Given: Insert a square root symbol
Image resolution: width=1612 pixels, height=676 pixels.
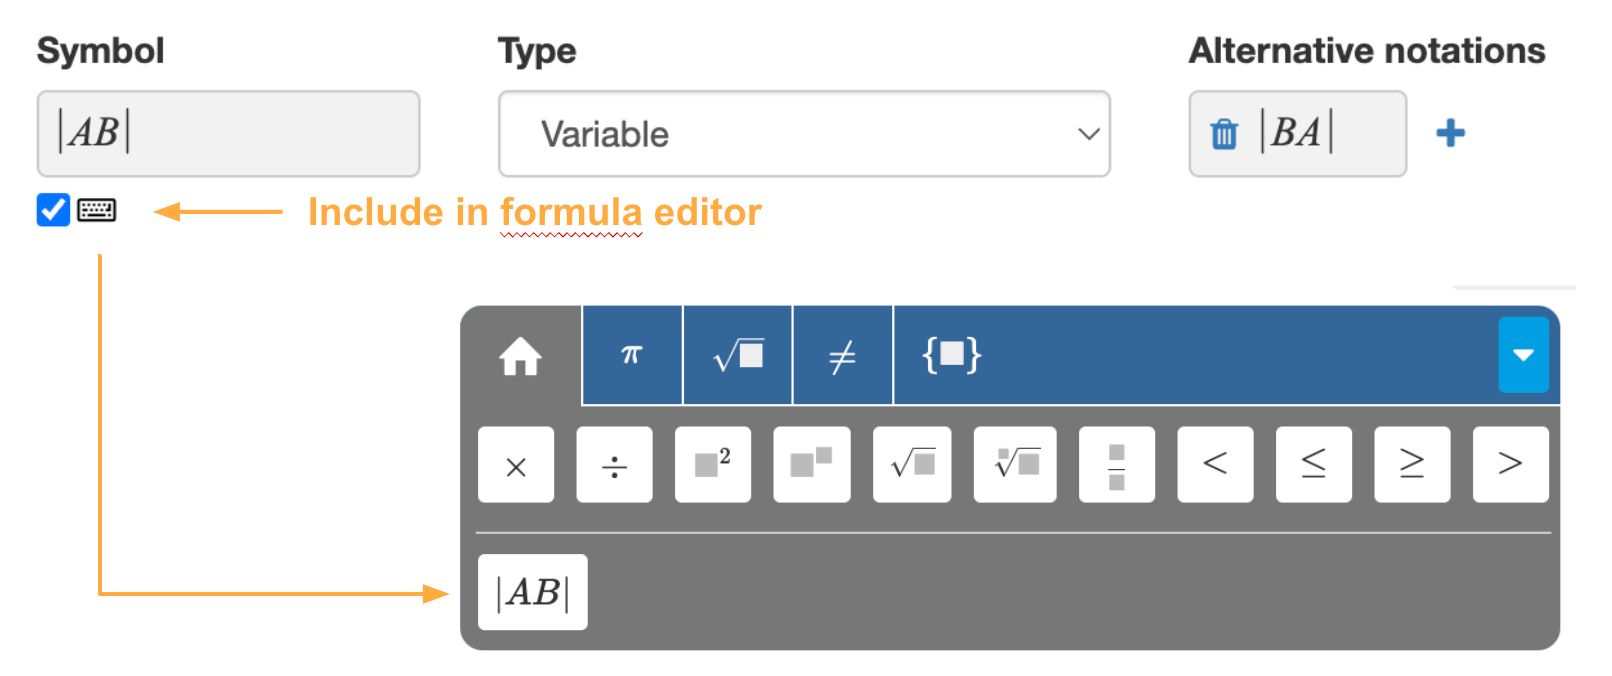Looking at the screenshot, I should click(912, 464).
